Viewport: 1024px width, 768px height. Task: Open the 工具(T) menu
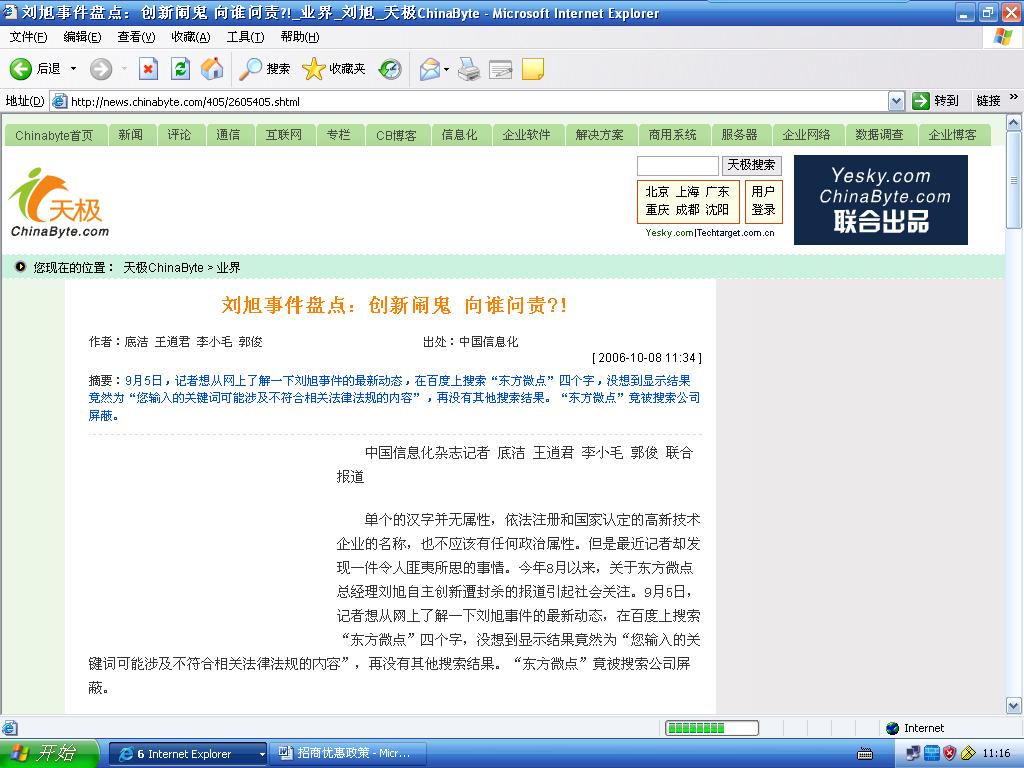(x=245, y=37)
